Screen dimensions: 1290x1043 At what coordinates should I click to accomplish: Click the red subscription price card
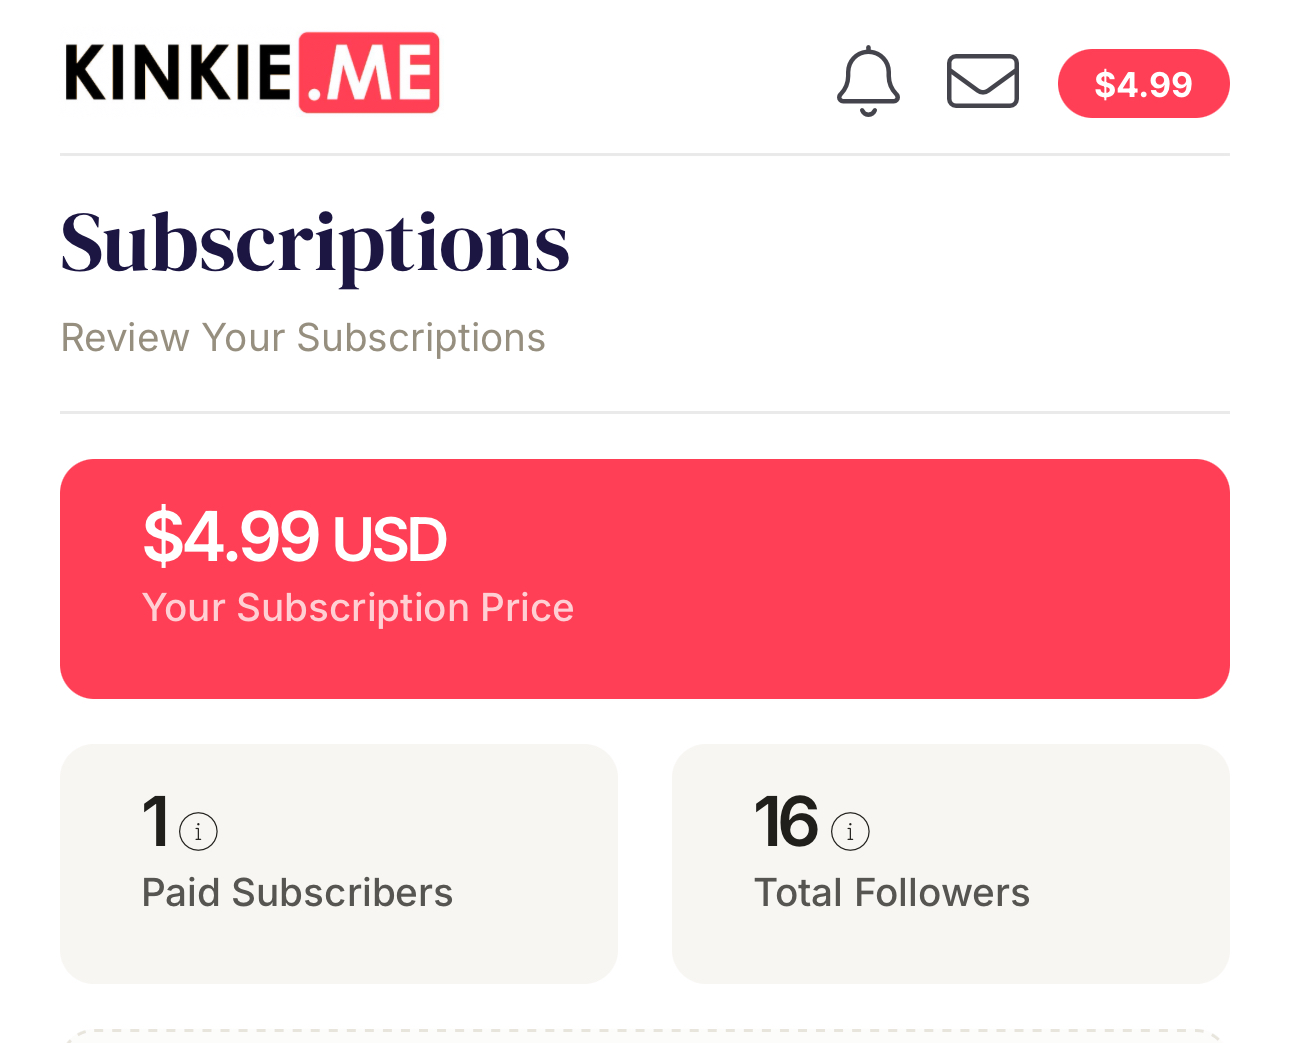(x=645, y=579)
